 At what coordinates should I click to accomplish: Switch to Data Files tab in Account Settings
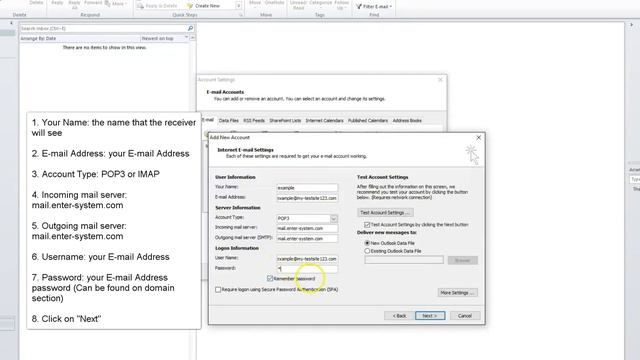[x=229, y=120]
